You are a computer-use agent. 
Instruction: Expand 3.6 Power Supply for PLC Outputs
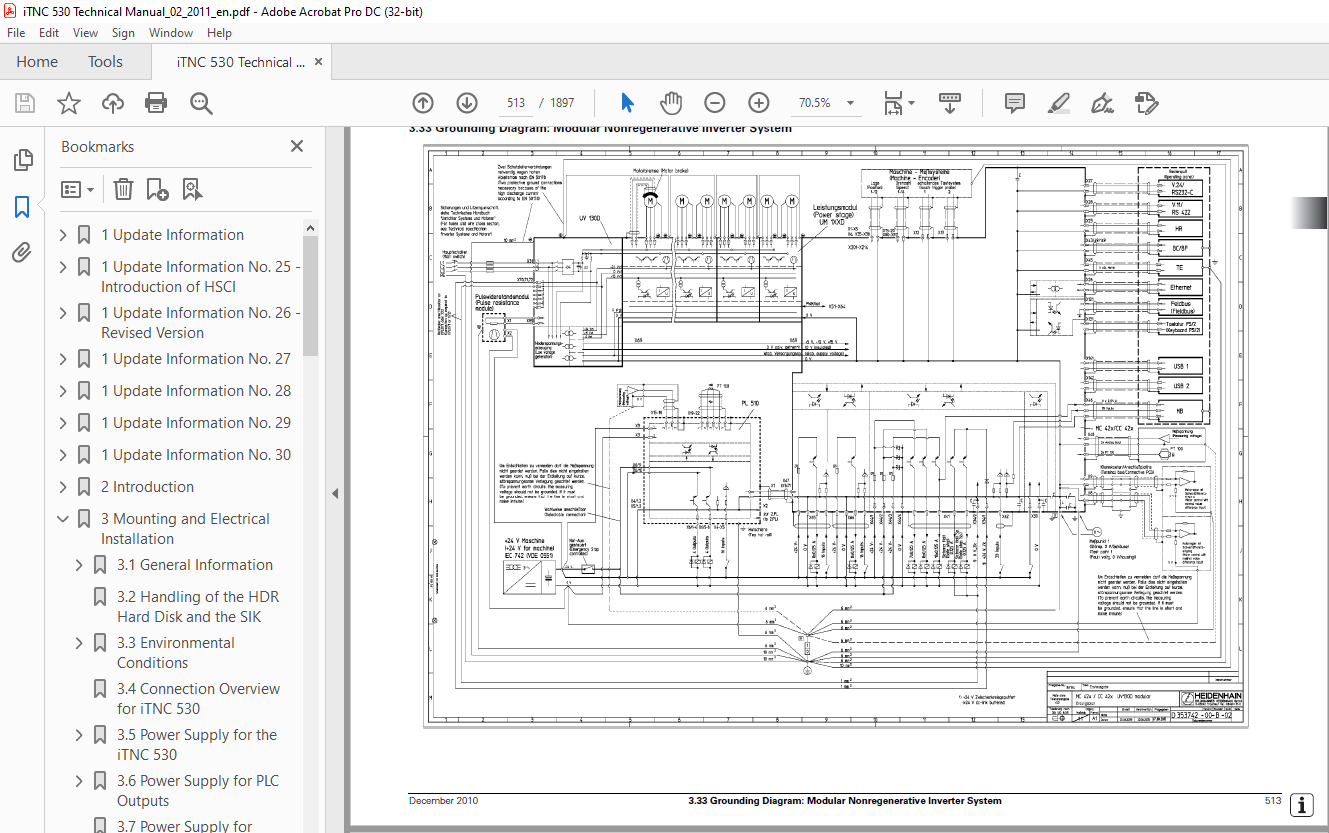79,781
